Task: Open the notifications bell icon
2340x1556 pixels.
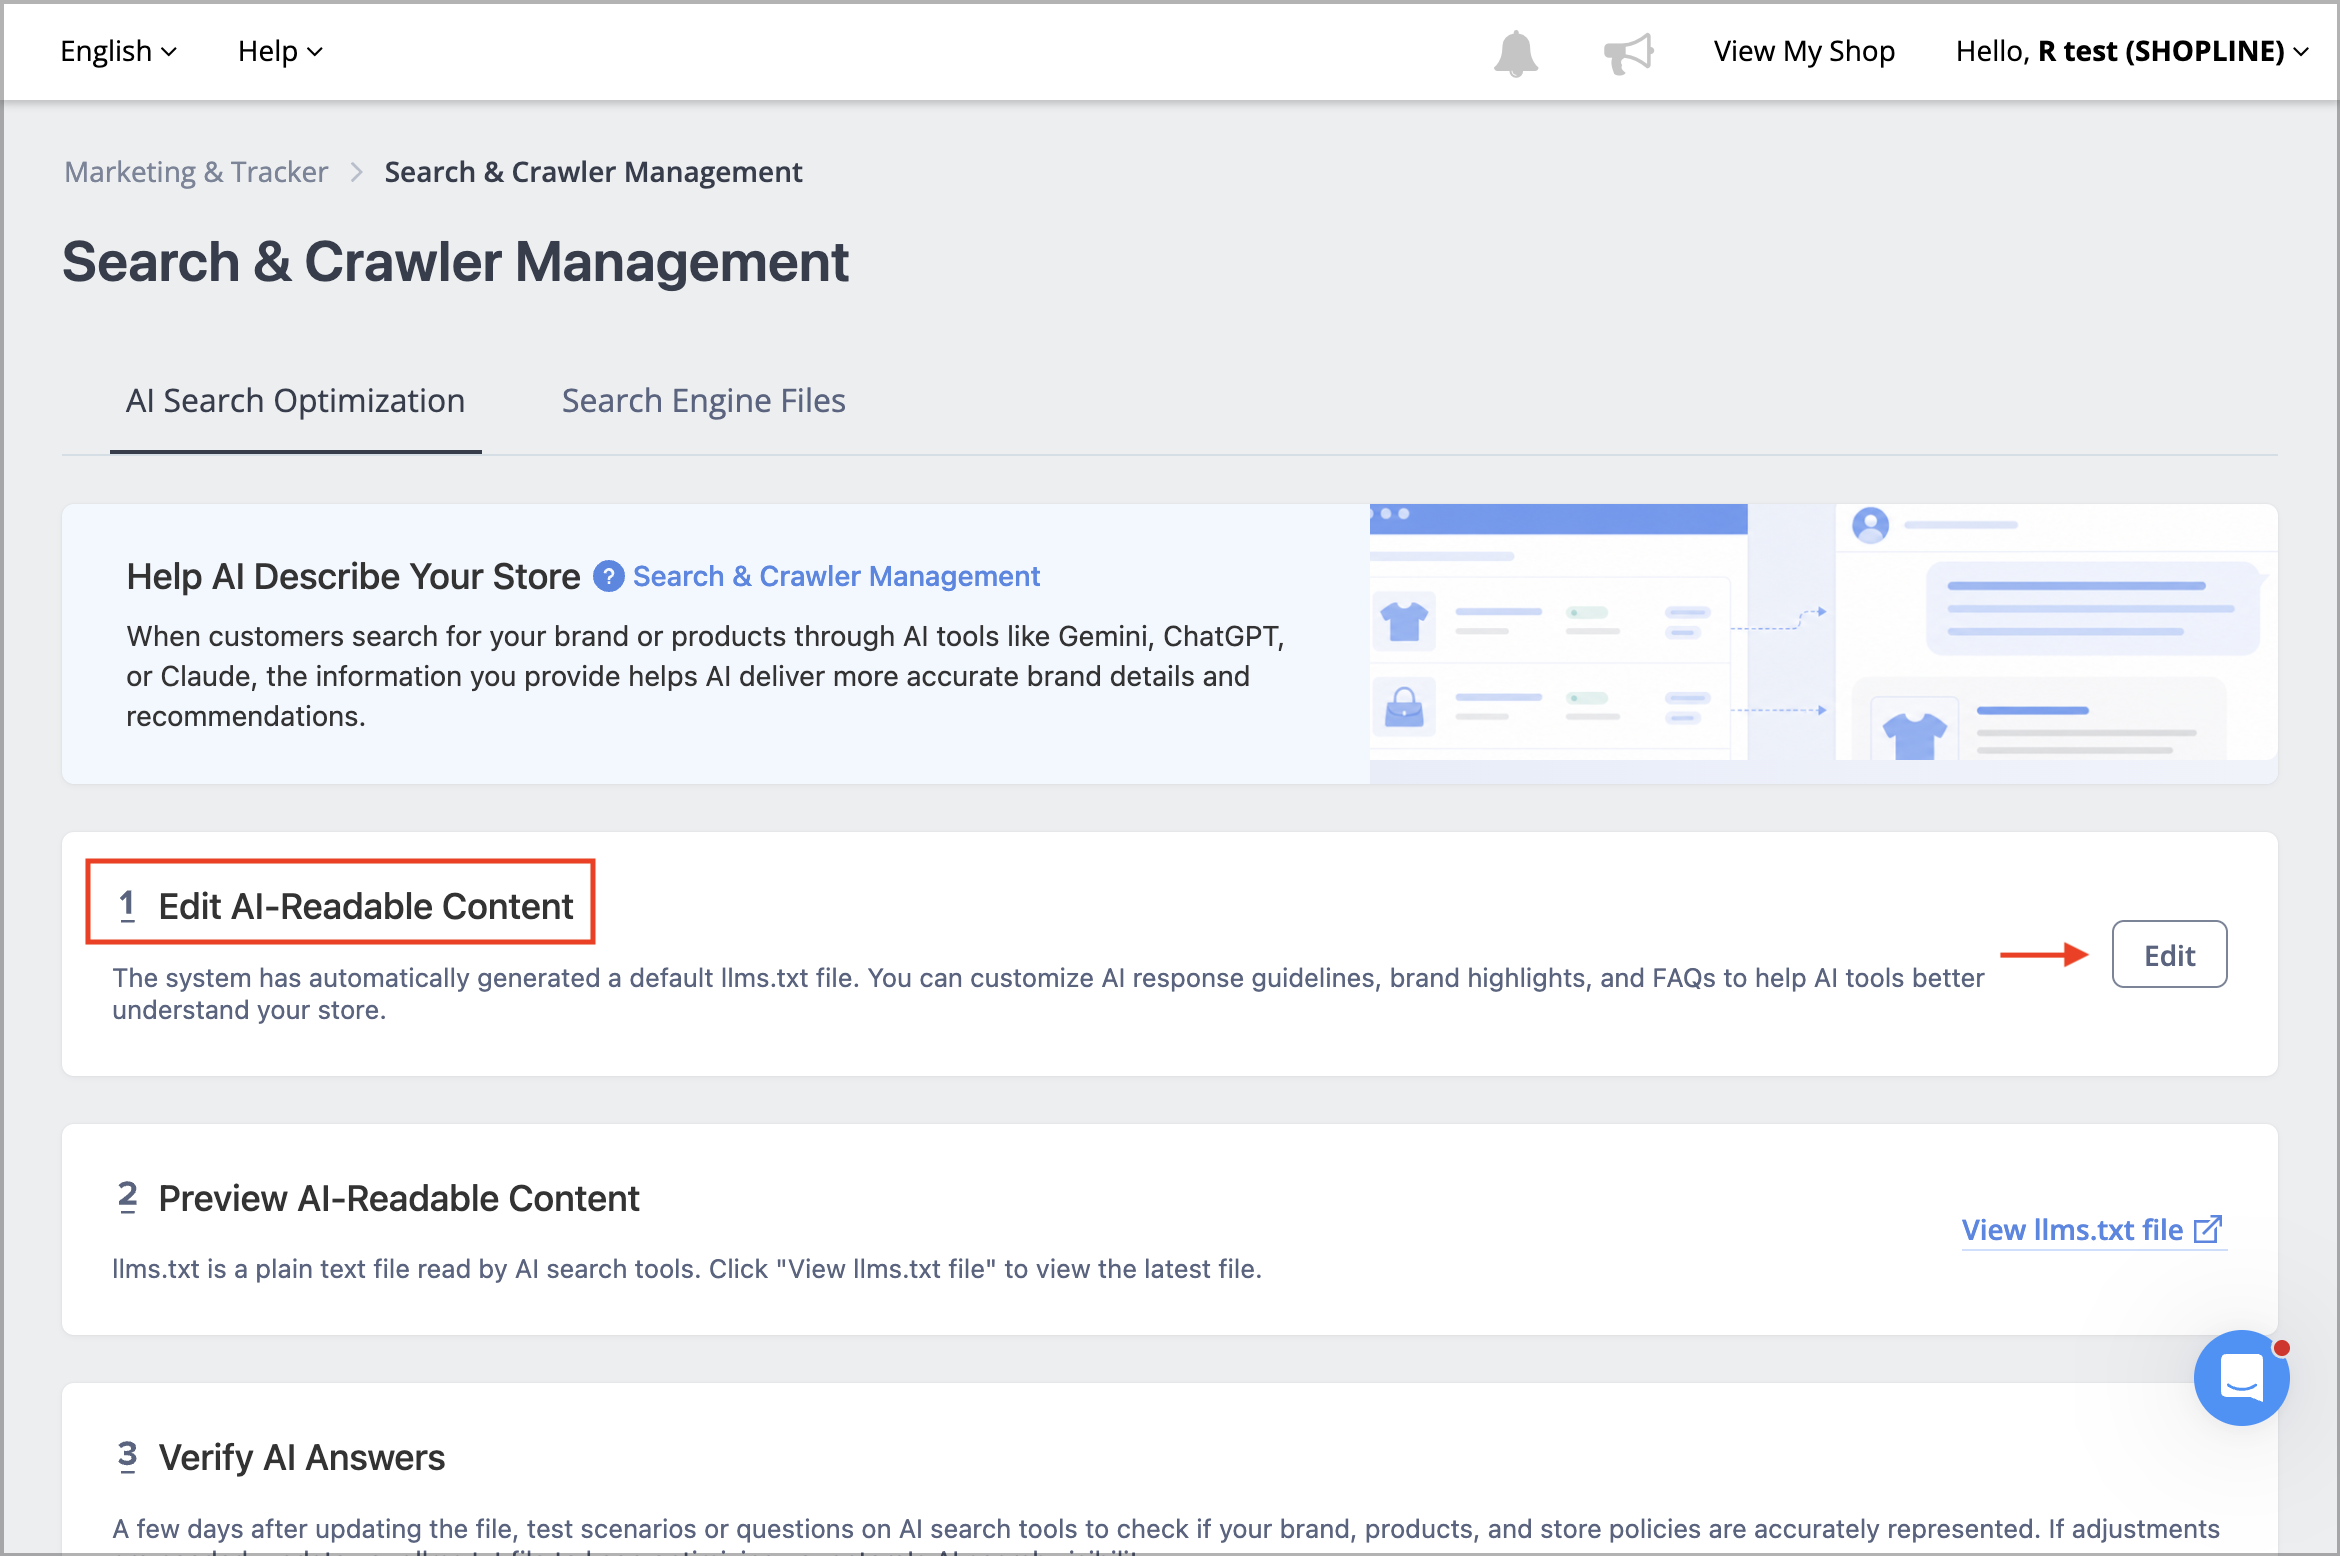Action: point(1516,53)
